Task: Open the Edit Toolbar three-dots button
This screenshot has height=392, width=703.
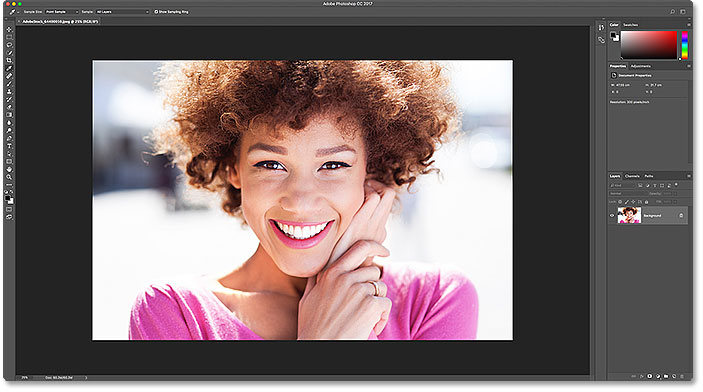Action: (x=9, y=185)
